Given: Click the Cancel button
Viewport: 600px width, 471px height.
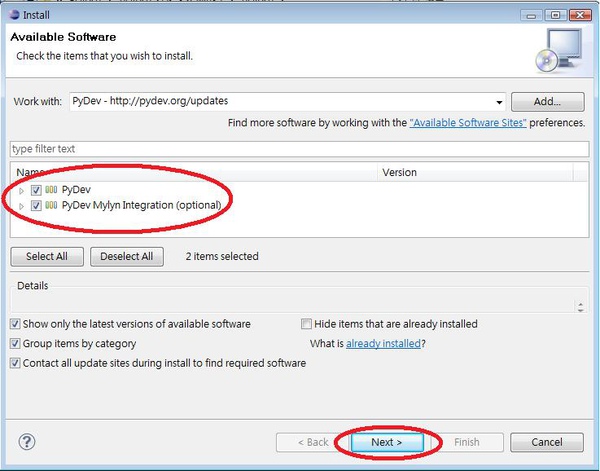Looking at the screenshot, I should click(547, 442).
